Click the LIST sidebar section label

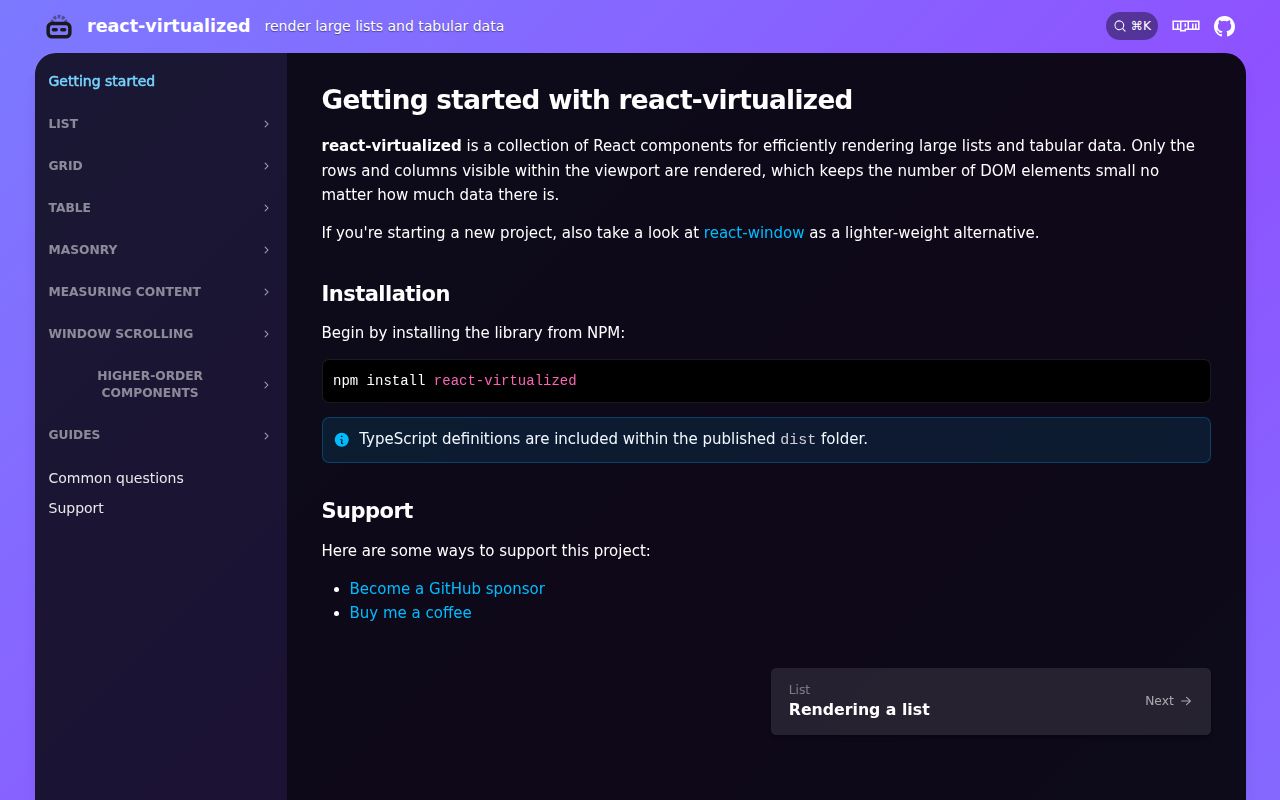(x=63, y=124)
